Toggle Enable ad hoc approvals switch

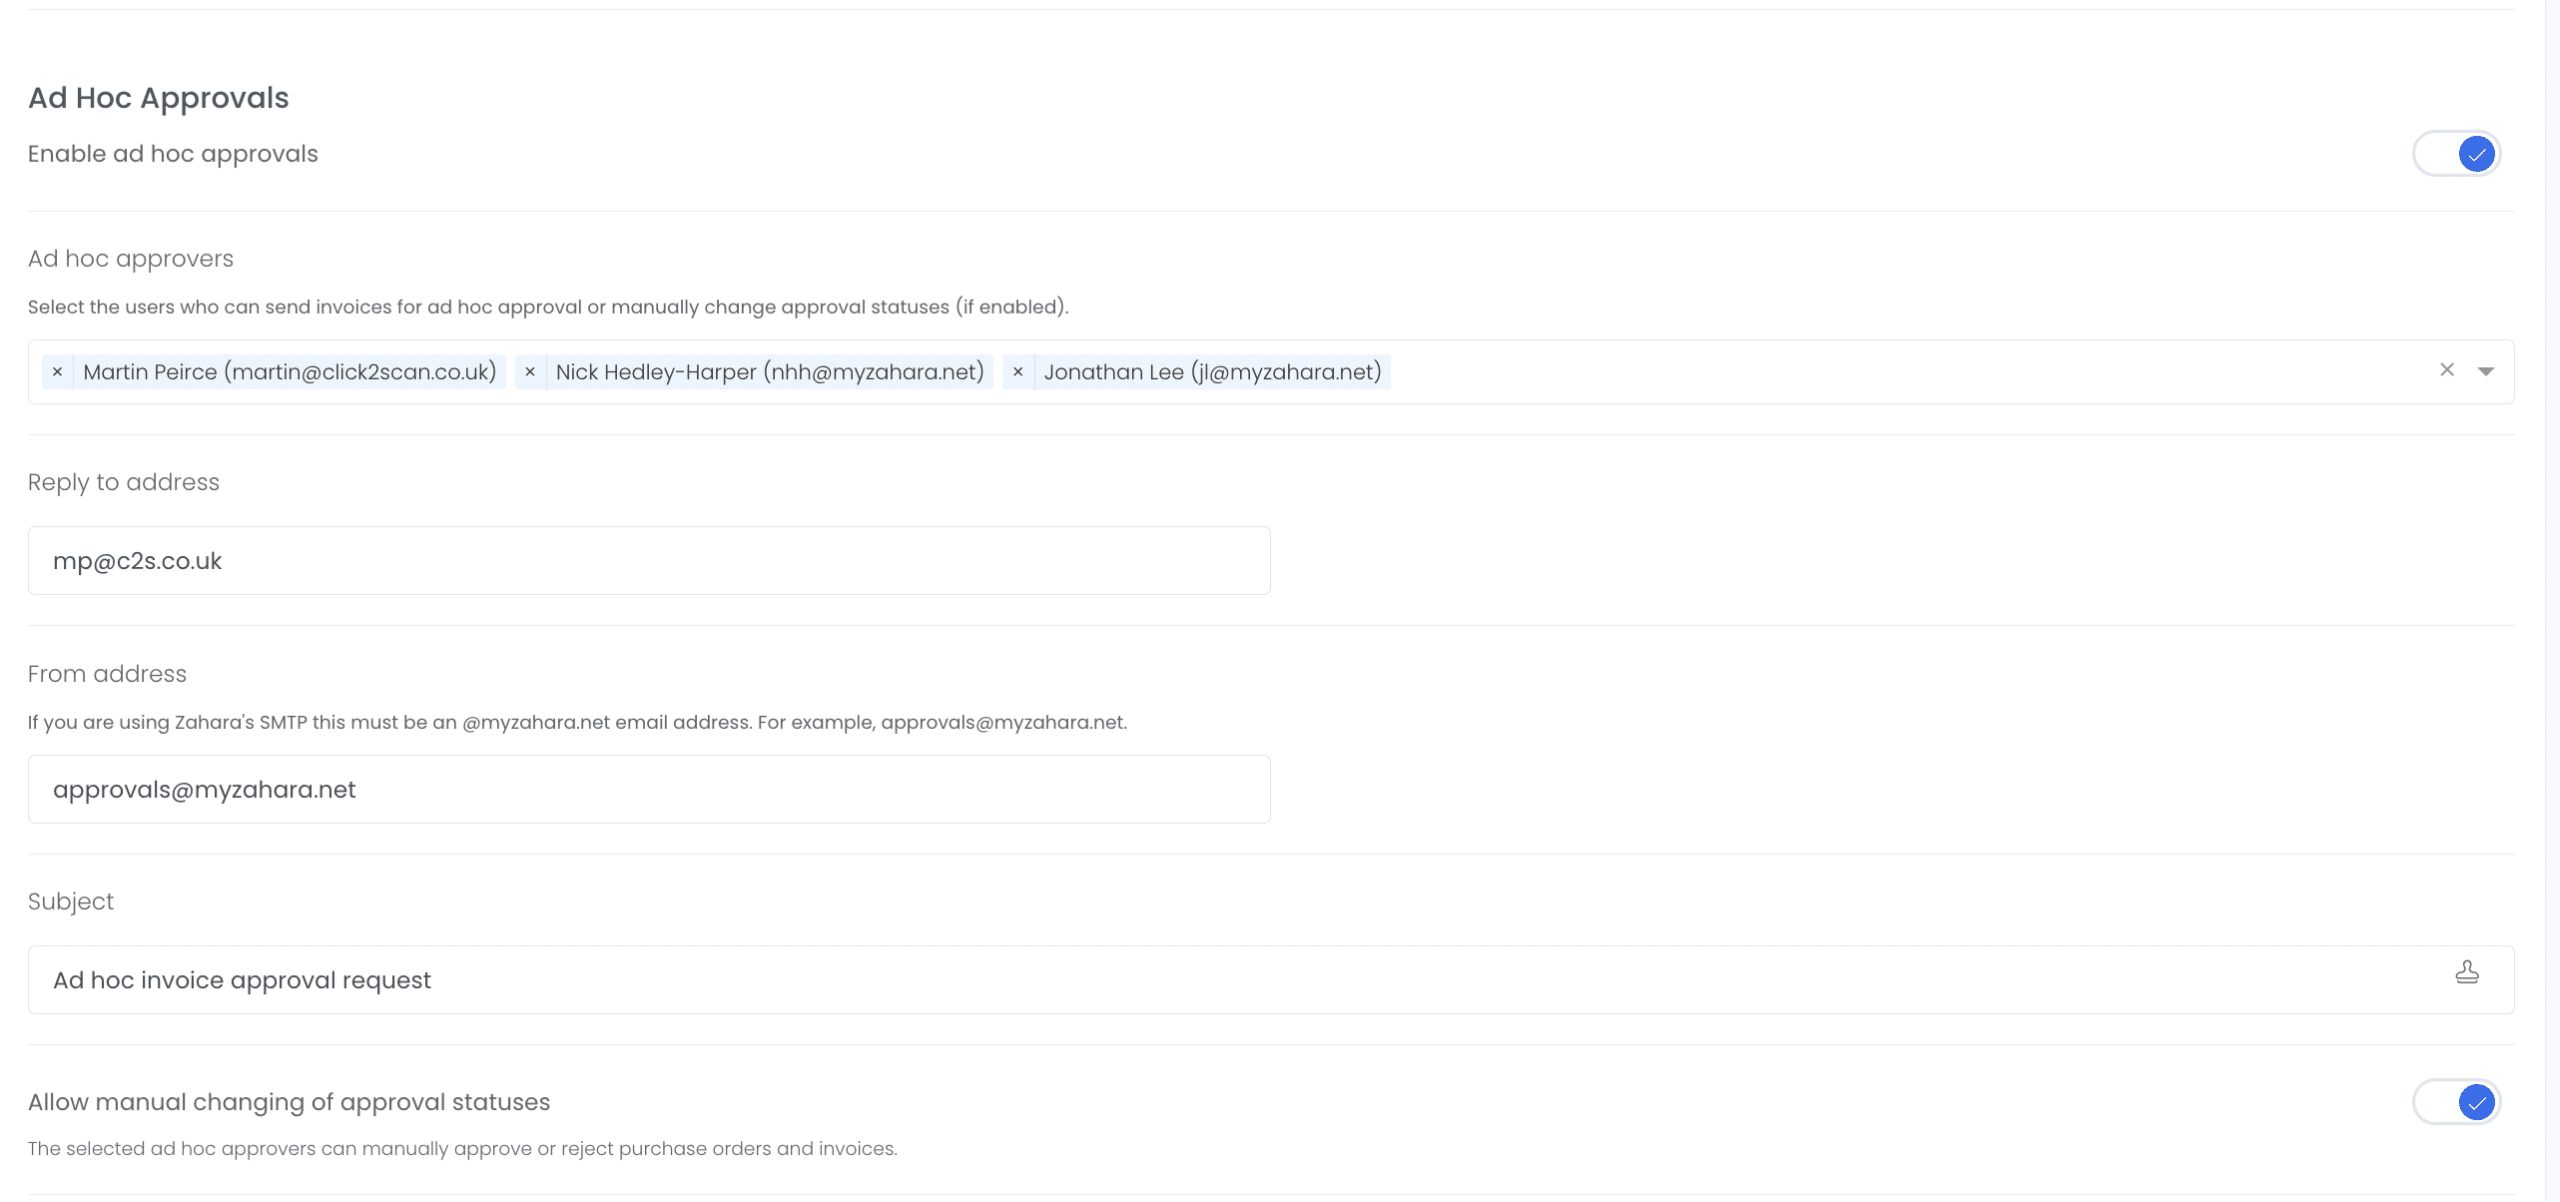click(x=2457, y=154)
